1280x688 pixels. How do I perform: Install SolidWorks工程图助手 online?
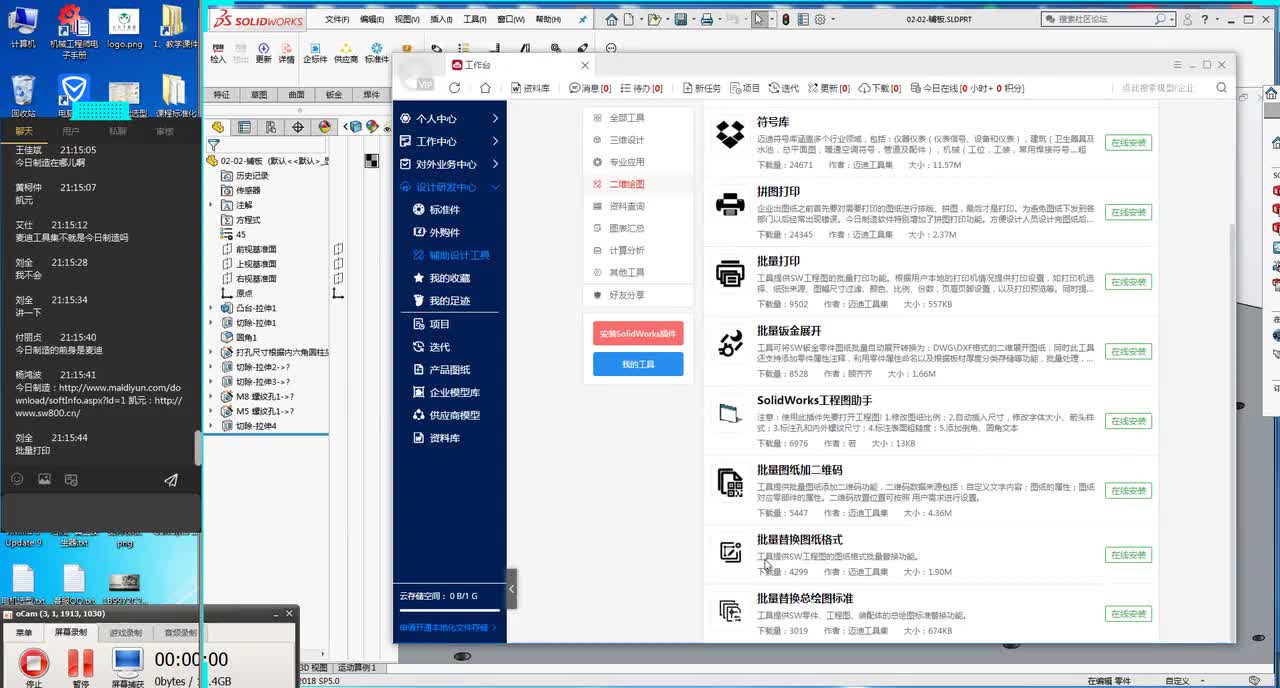(1128, 421)
